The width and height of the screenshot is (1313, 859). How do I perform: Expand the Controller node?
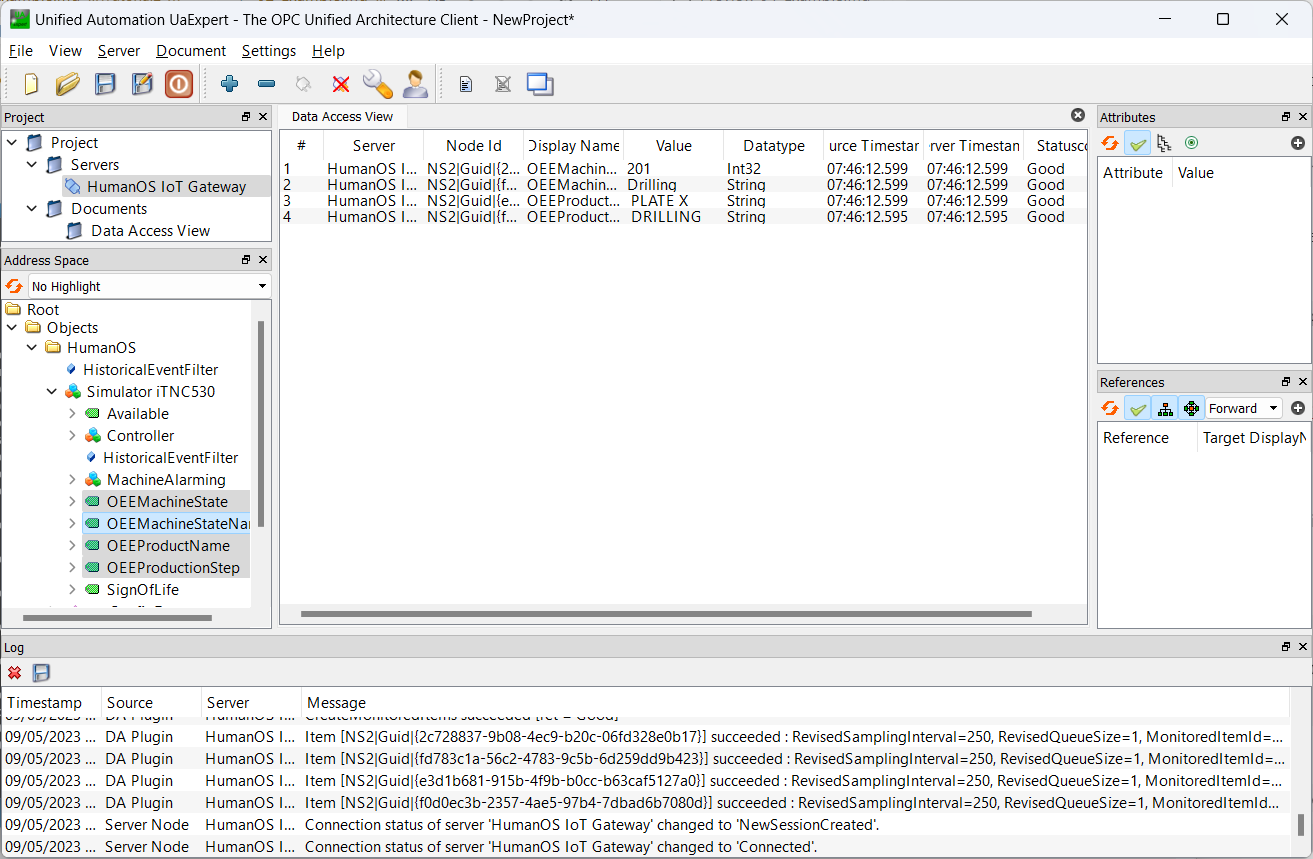(72, 436)
